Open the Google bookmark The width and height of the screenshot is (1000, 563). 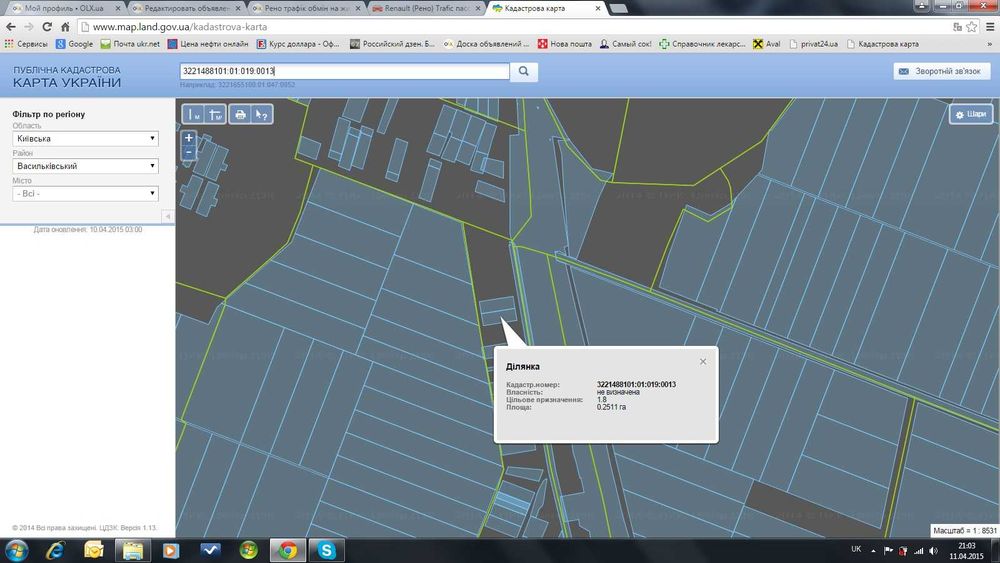tap(75, 44)
